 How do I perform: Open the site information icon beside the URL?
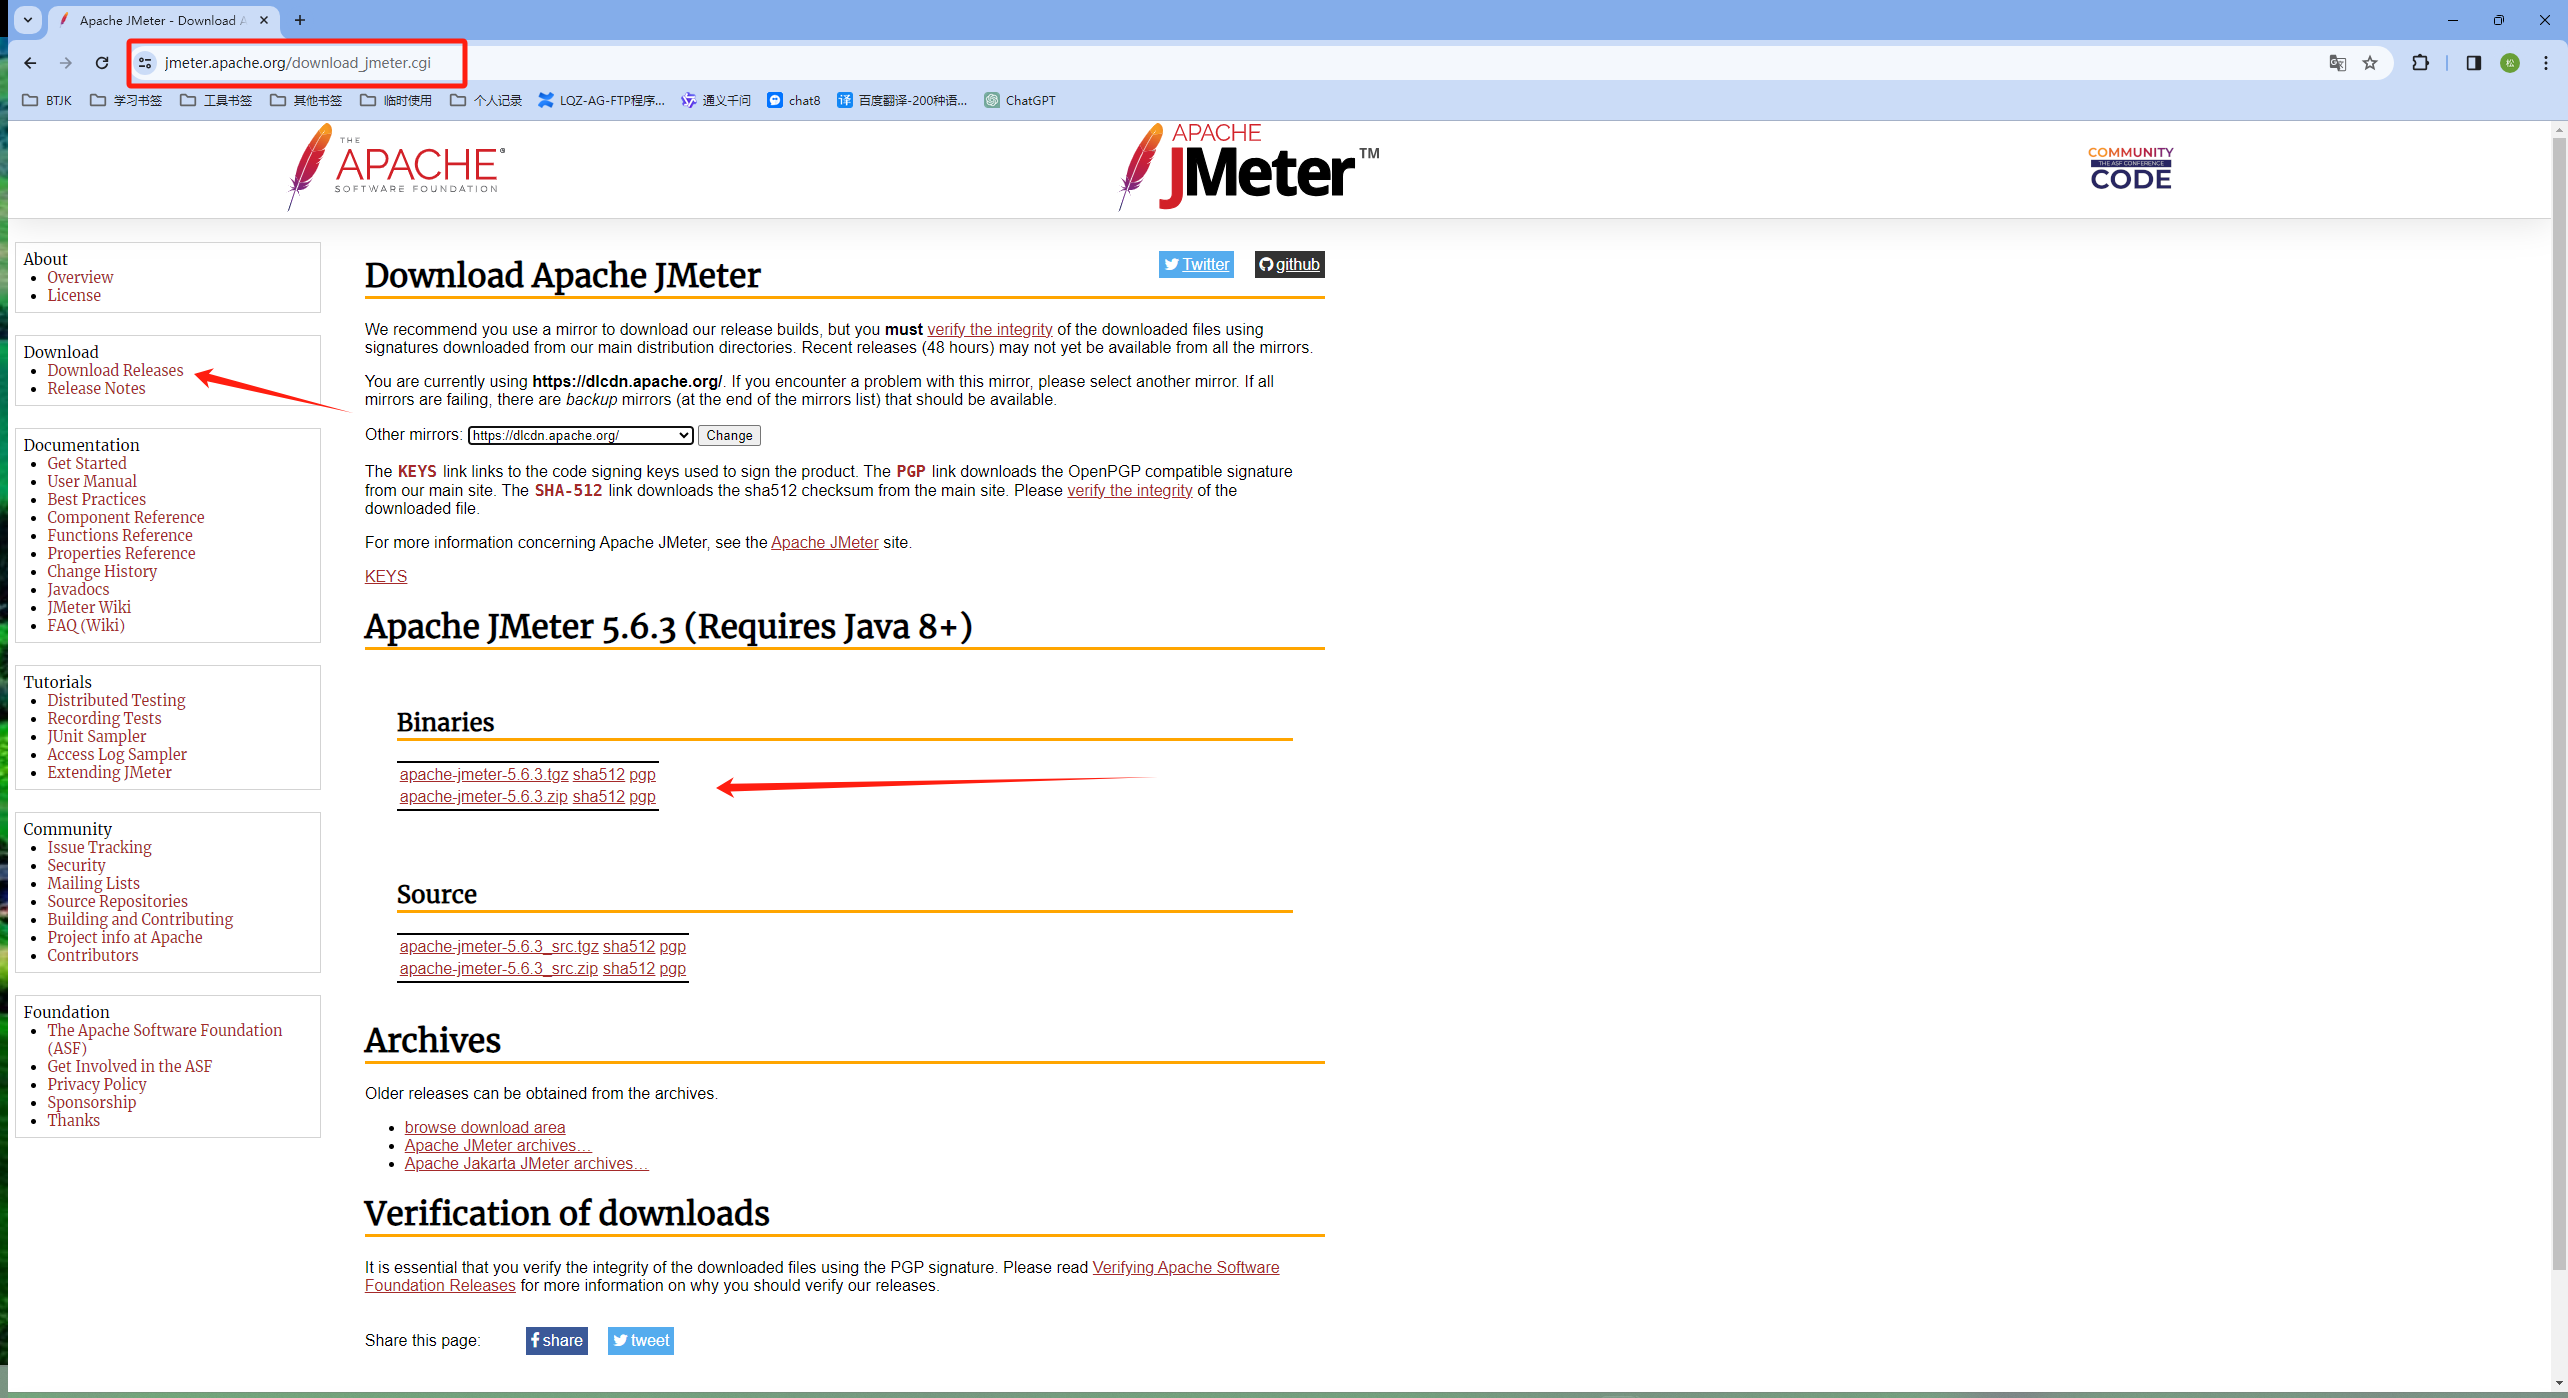146,63
